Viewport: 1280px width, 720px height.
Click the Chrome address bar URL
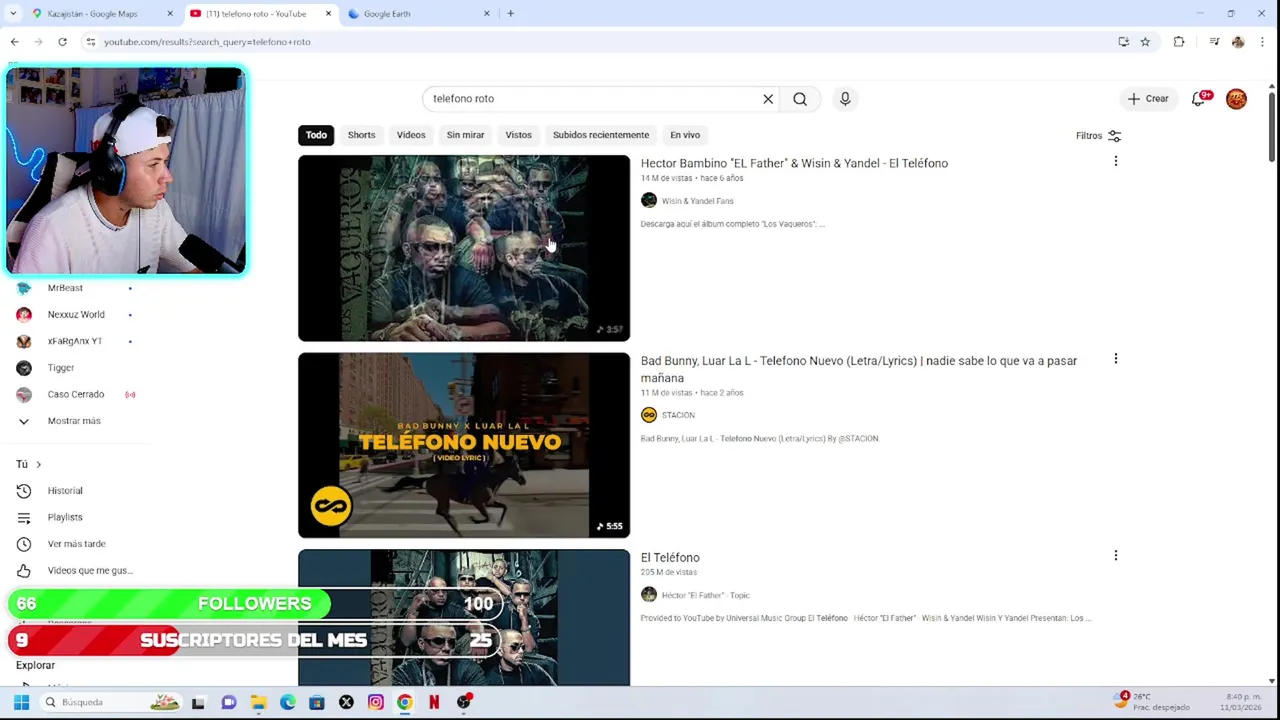207,42
